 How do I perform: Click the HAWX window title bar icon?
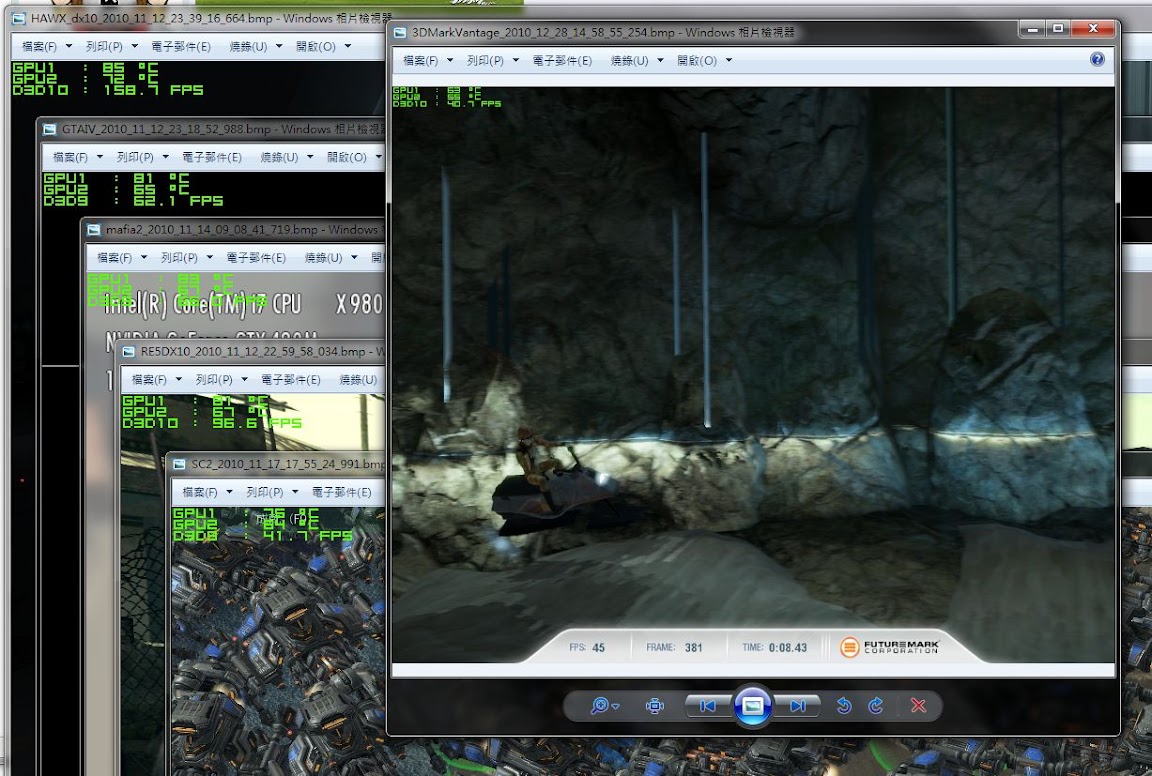pos(19,18)
